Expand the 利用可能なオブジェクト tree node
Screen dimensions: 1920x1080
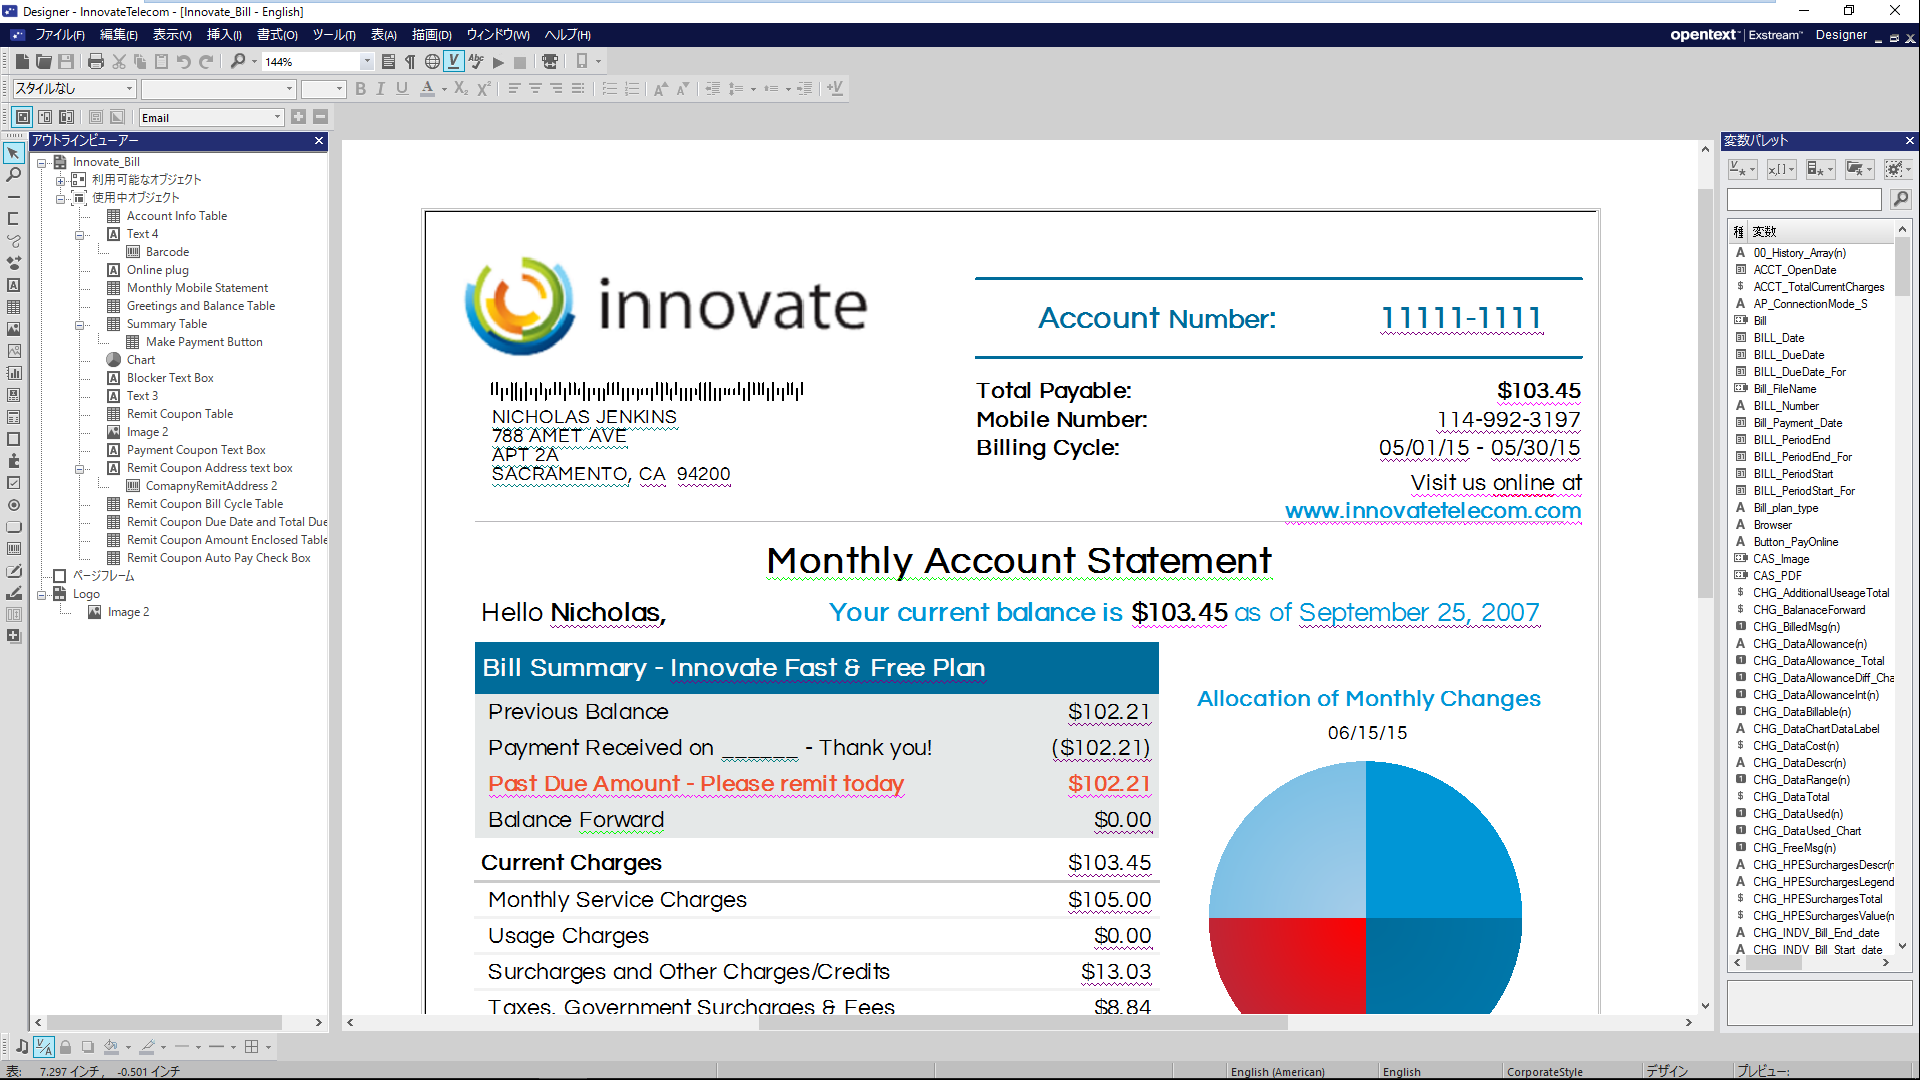point(60,180)
